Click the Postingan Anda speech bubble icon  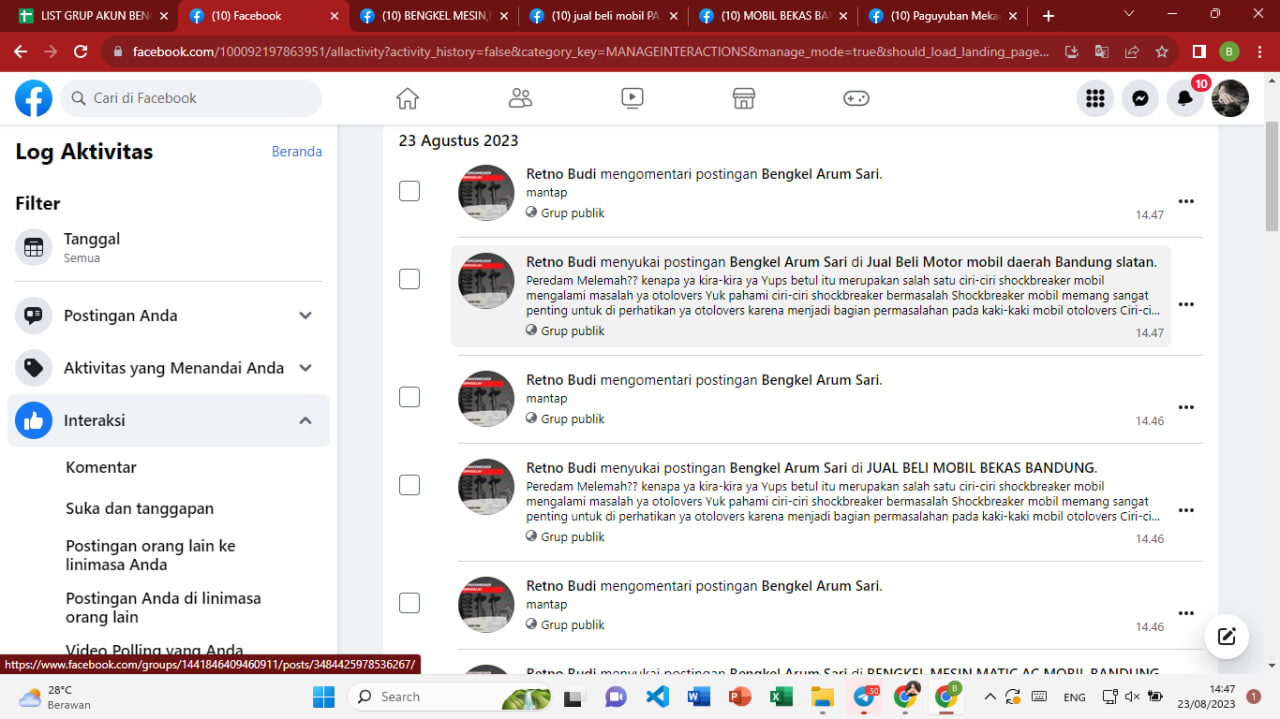34,315
